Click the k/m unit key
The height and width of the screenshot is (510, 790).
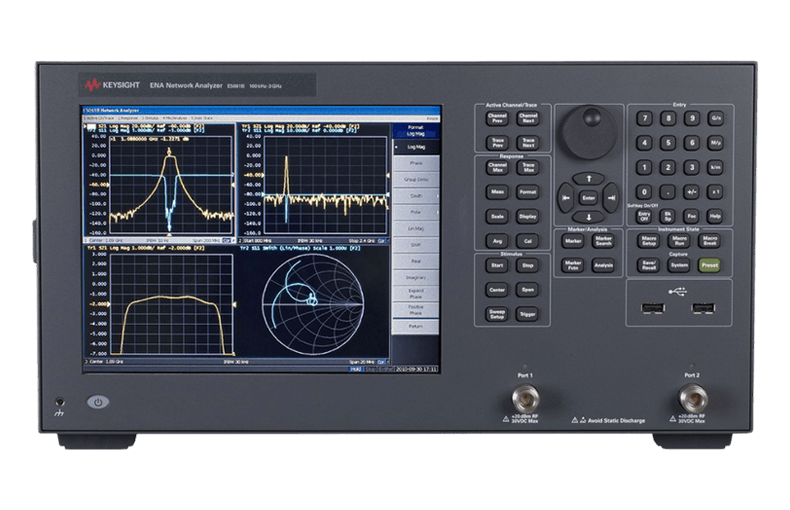(716, 167)
